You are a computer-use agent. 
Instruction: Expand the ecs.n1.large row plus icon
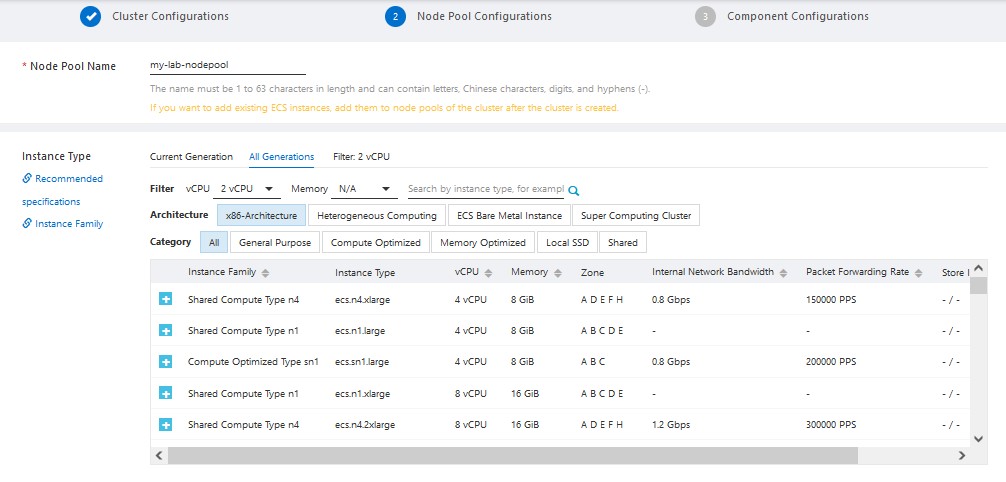coord(166,330)
